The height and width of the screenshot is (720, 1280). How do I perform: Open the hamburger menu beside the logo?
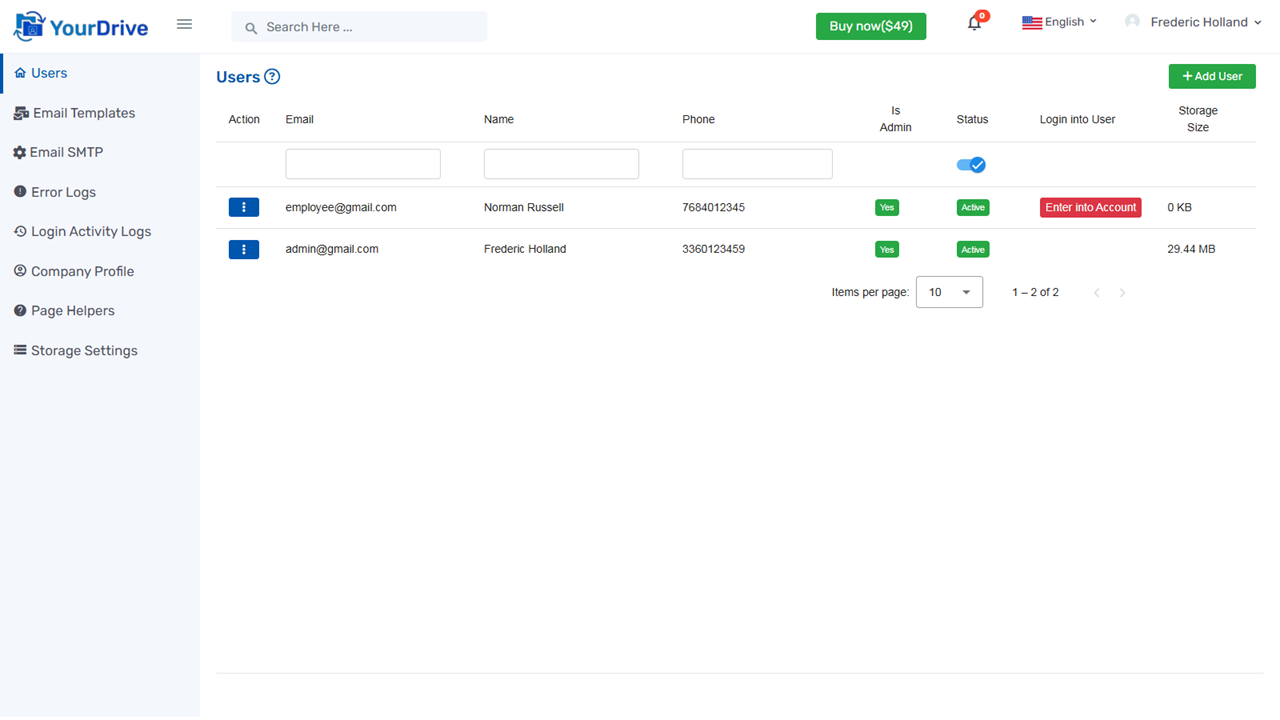184,24
